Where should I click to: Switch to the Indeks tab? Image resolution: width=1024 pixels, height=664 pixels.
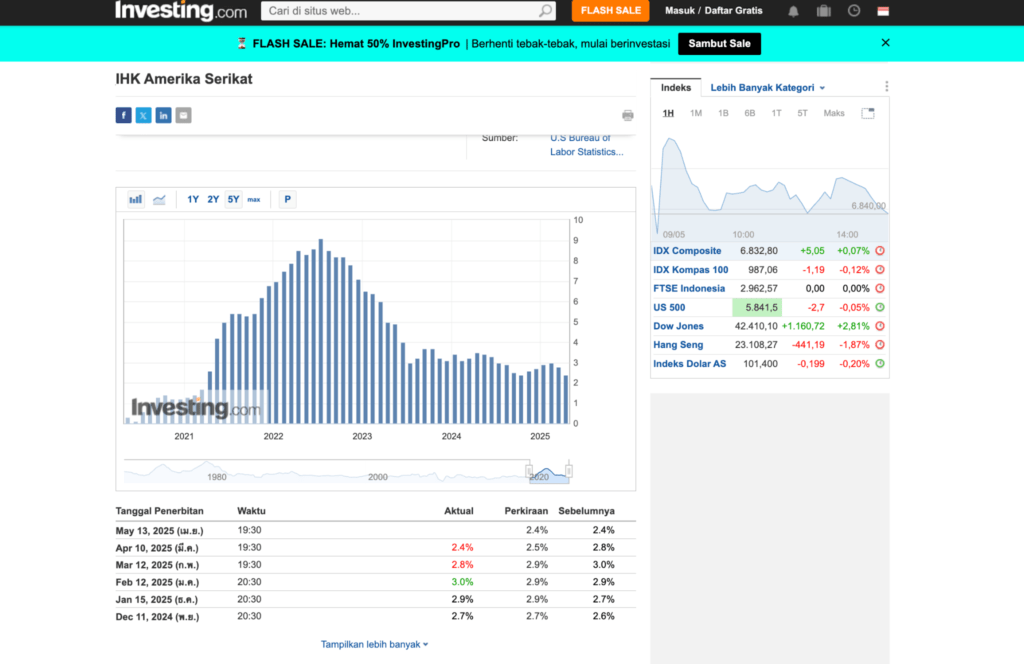[x=675, y=87]
